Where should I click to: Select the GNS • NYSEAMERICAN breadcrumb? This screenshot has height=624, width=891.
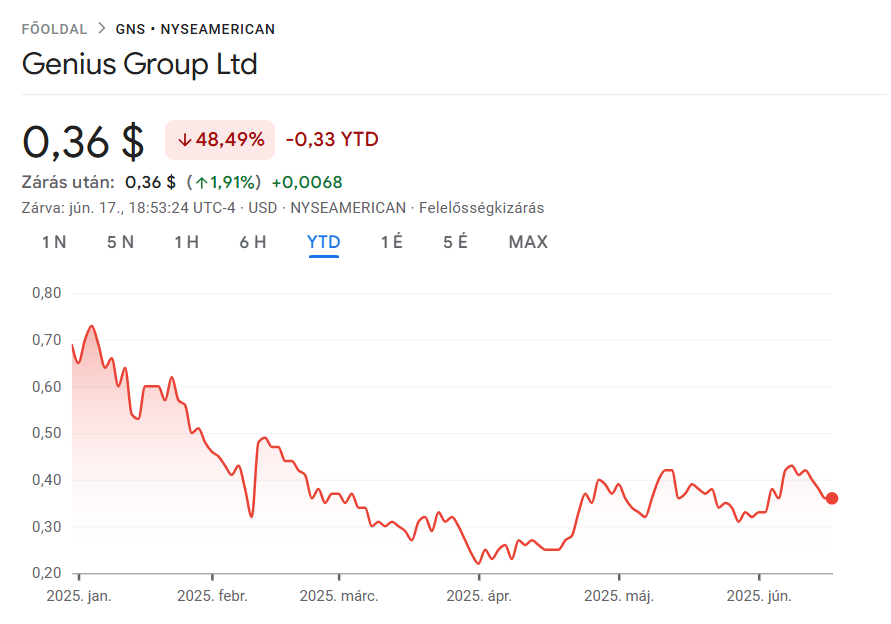click(x=195, y=29)
